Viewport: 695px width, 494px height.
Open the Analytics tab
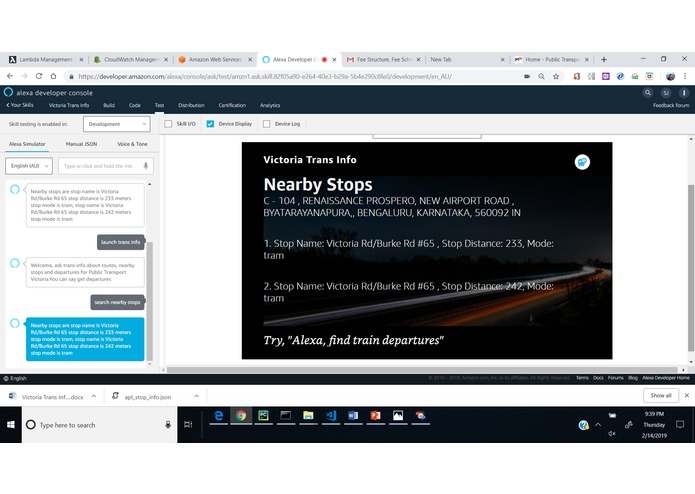click(x=270, y=105)
